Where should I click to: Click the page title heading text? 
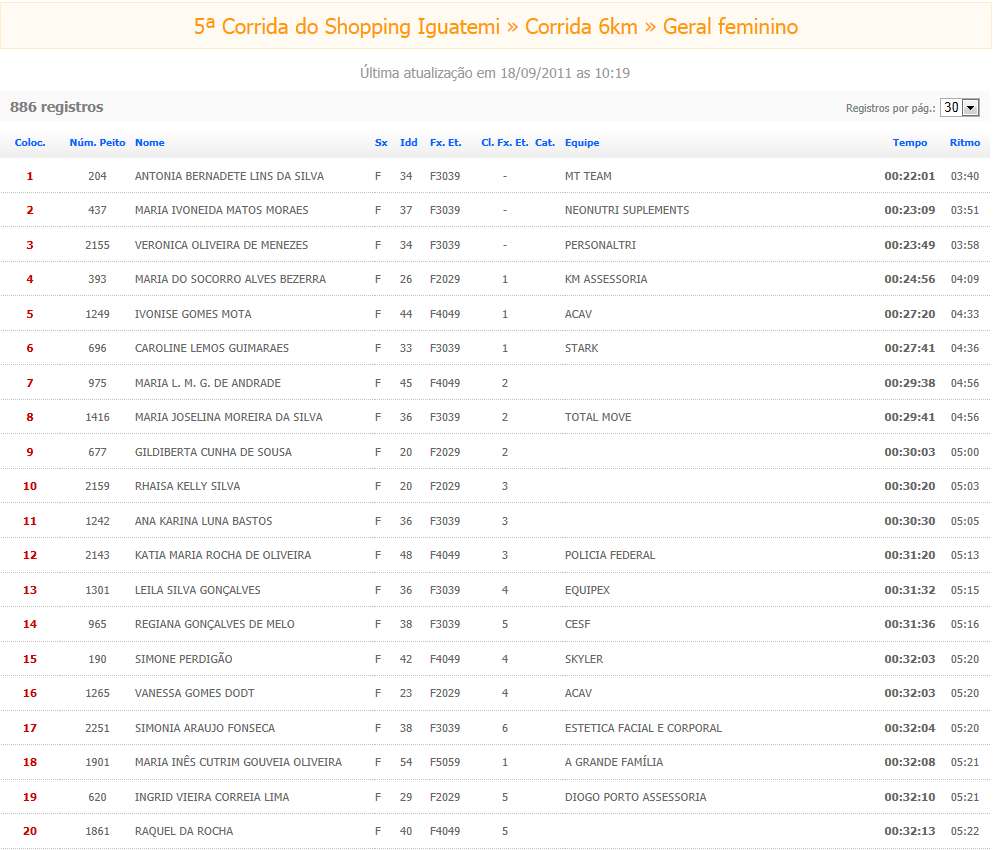[496, 27]
